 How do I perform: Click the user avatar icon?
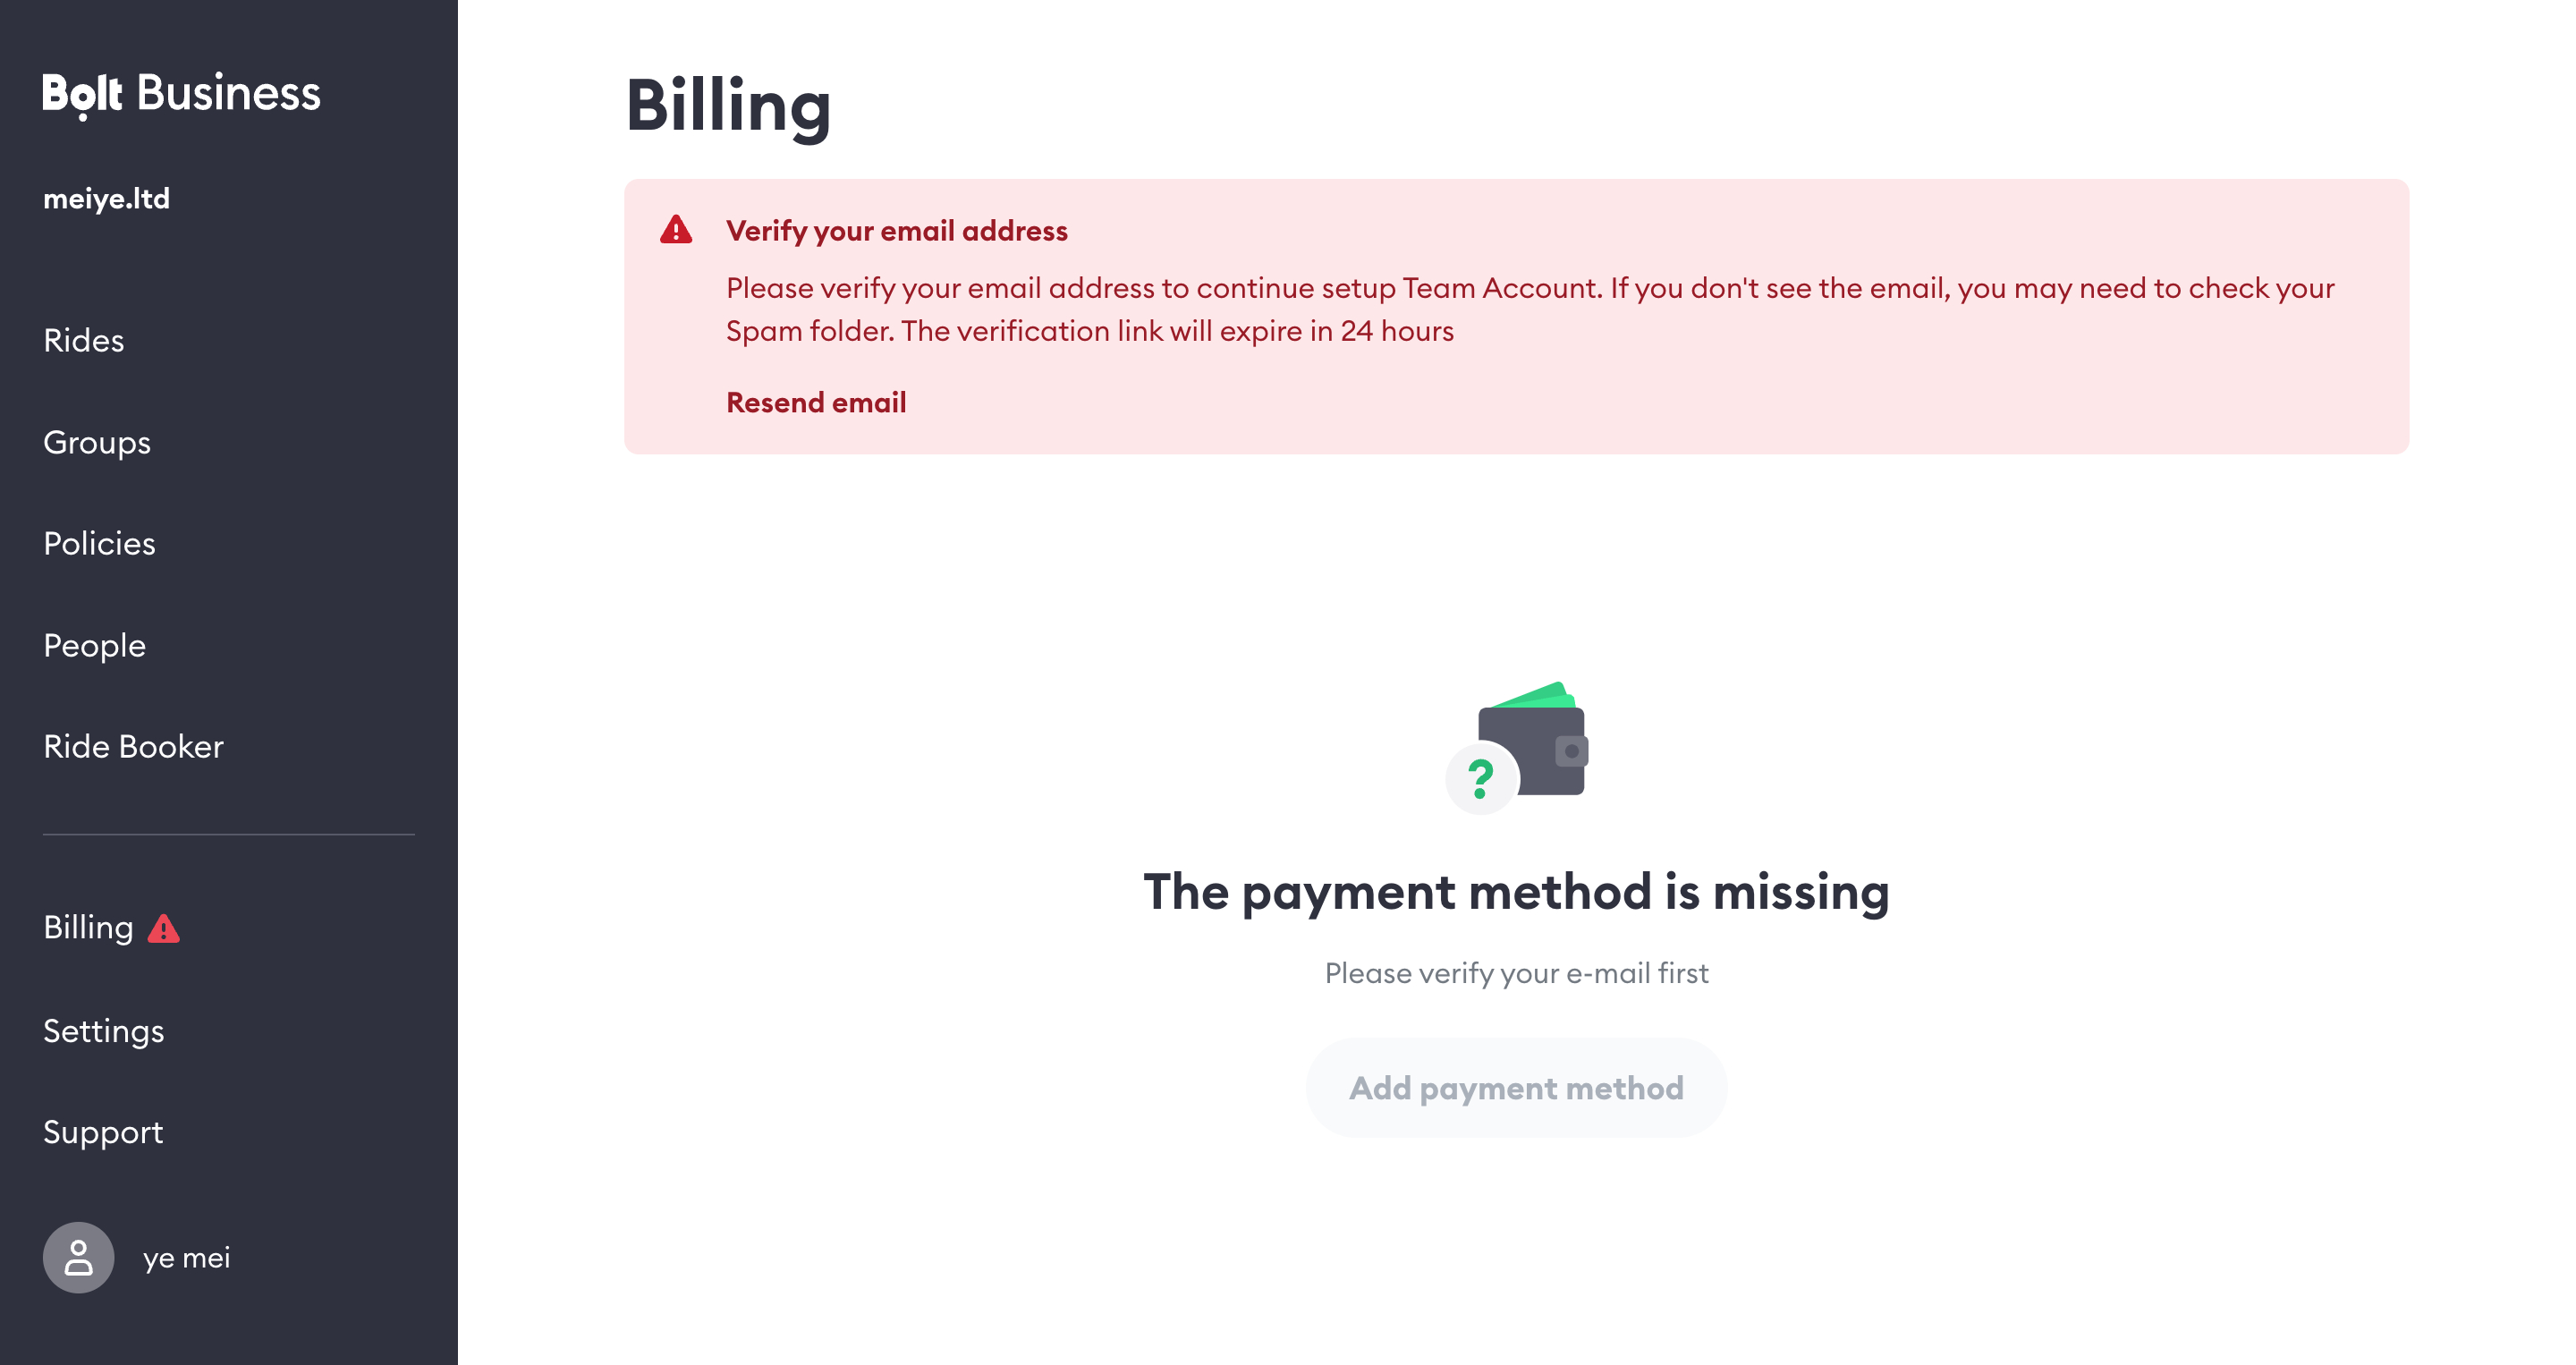[78, 1257]
